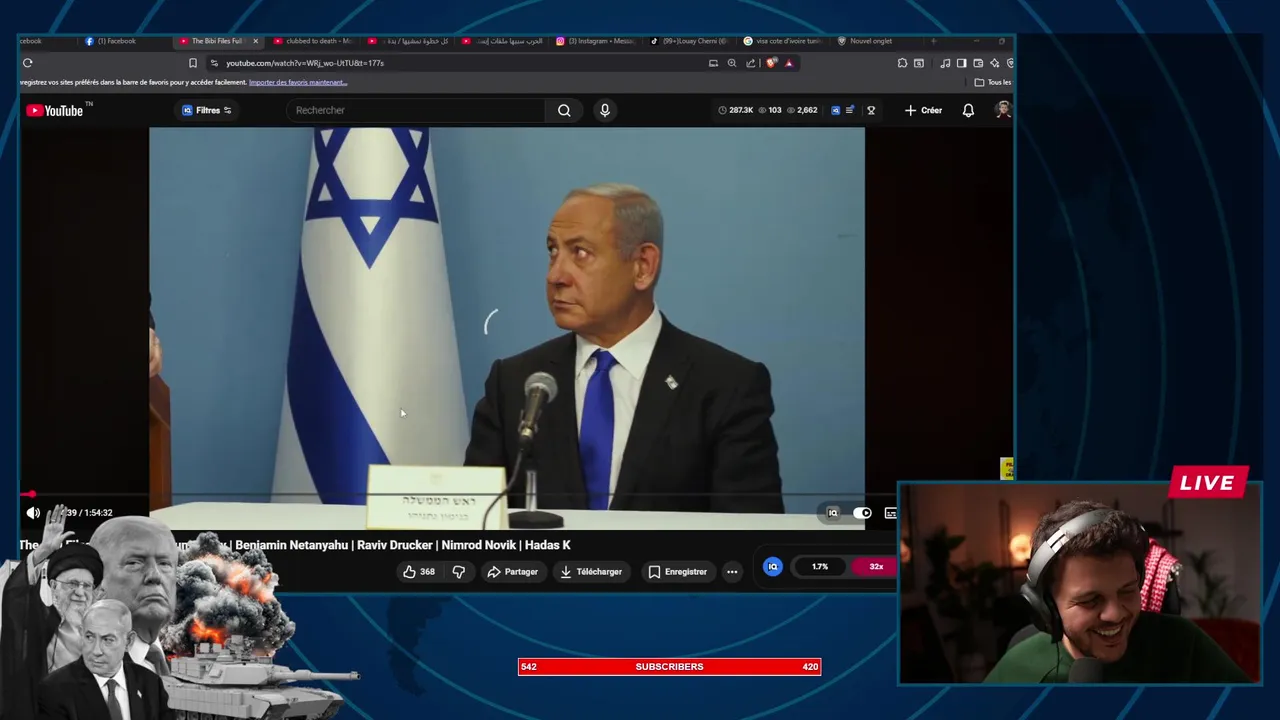Toggle the autoplay switch in player

(x=862, y=513)
